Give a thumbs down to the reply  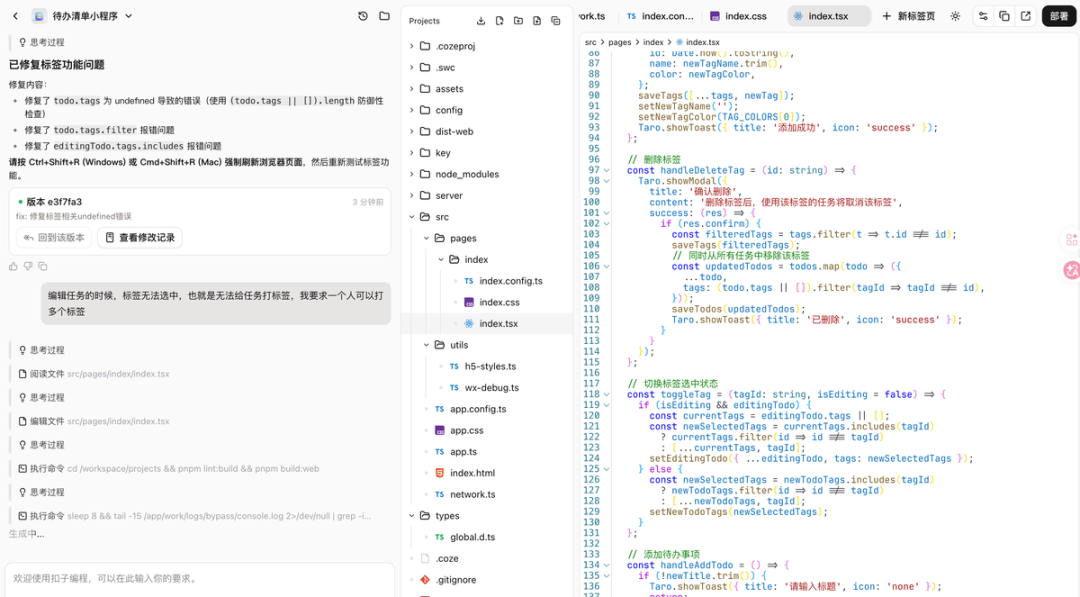28,266
